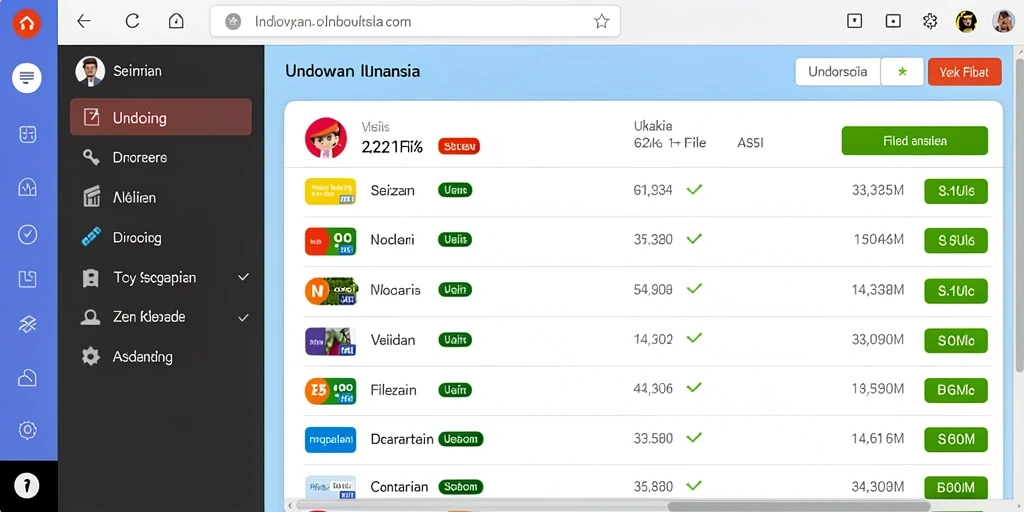Viewport: 1024px width, 512px height.
Task: Click the green star button in header
Action: point(903,72)
